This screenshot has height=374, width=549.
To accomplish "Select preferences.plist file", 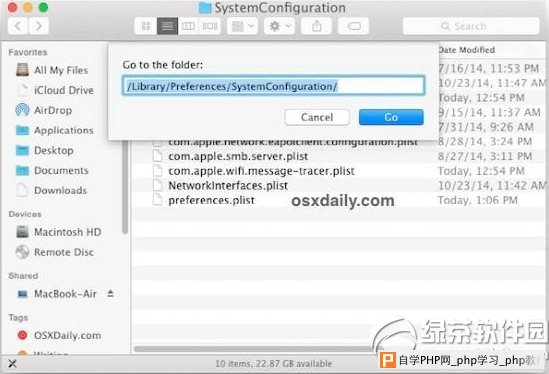I will click(x=211, y=200).
